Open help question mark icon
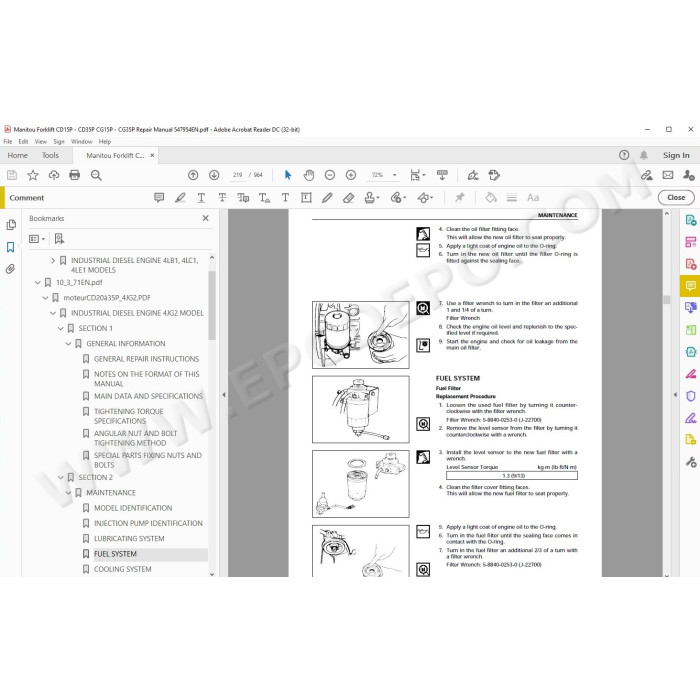Image resolution: width=700 pixels, height=700 pixels. (x=624, y=155)
